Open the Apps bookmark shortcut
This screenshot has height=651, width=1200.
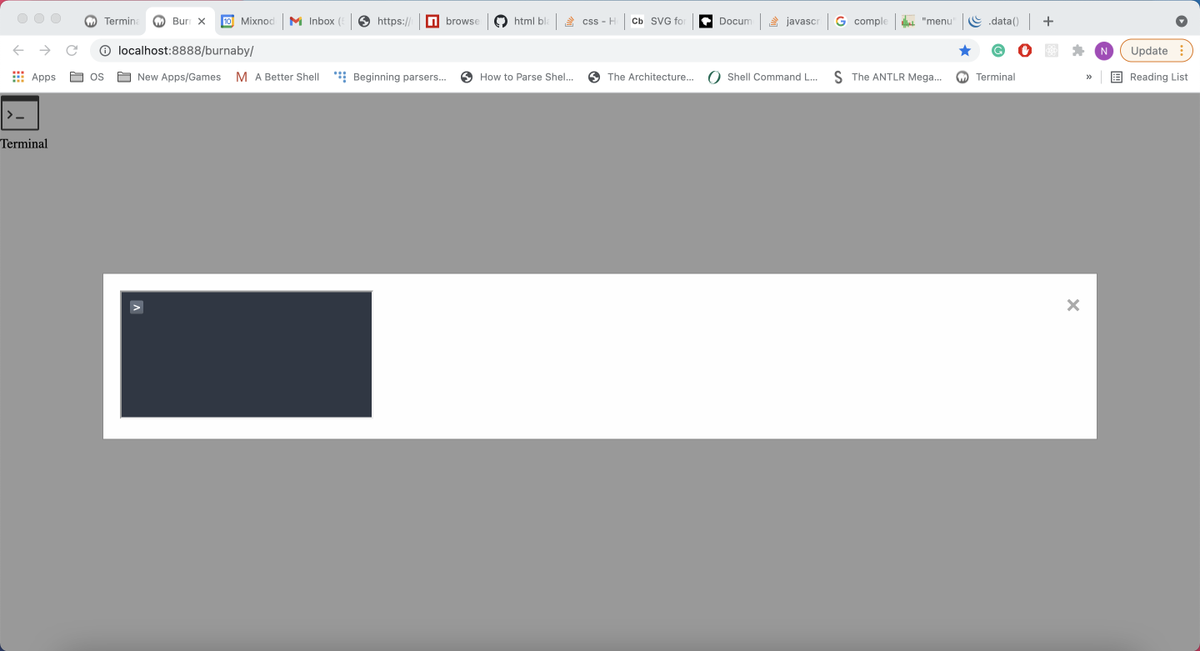[x=33, y=77]
